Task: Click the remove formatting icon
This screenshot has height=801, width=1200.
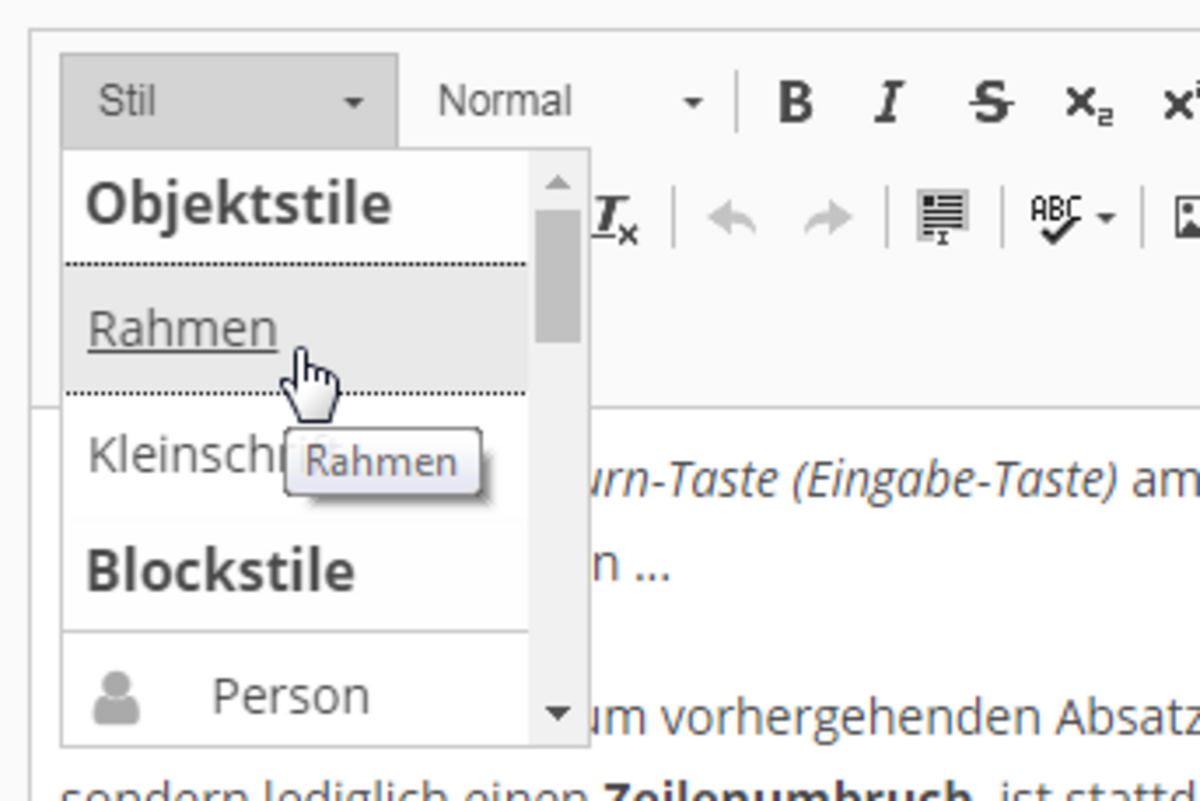Action: [616, 218]
